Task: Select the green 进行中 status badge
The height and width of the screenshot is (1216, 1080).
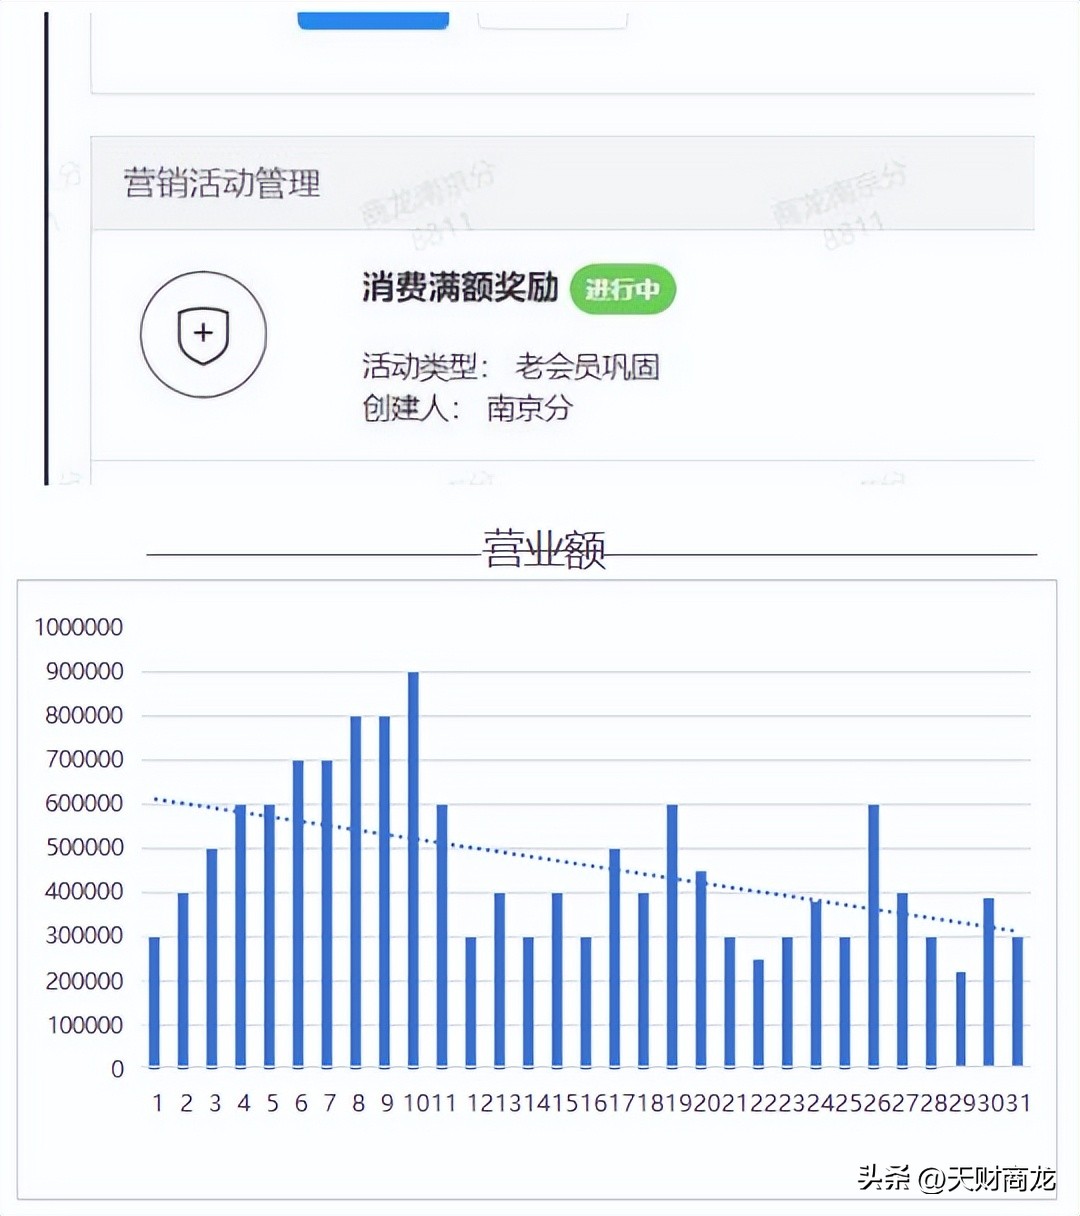Action: click(623, 290)
